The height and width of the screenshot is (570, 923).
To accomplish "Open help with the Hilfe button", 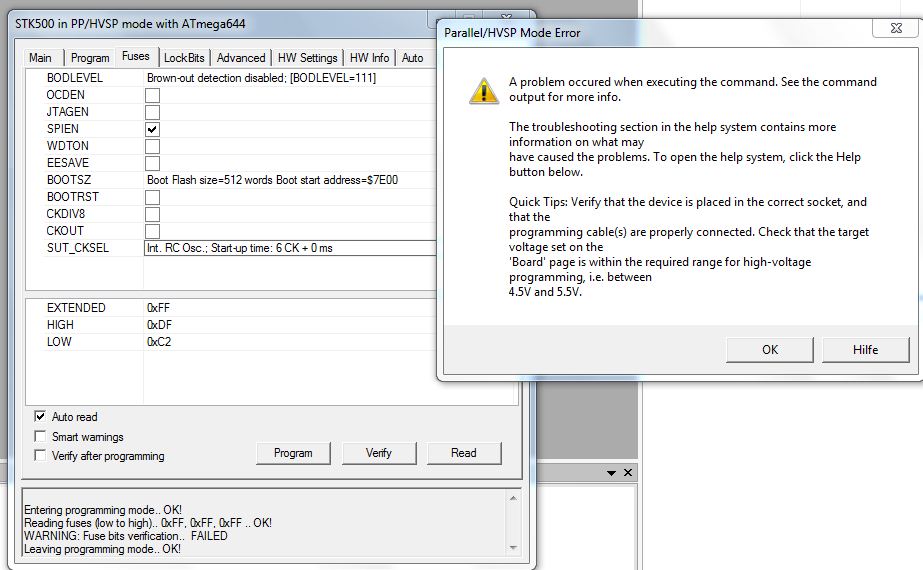I will 865,350.
